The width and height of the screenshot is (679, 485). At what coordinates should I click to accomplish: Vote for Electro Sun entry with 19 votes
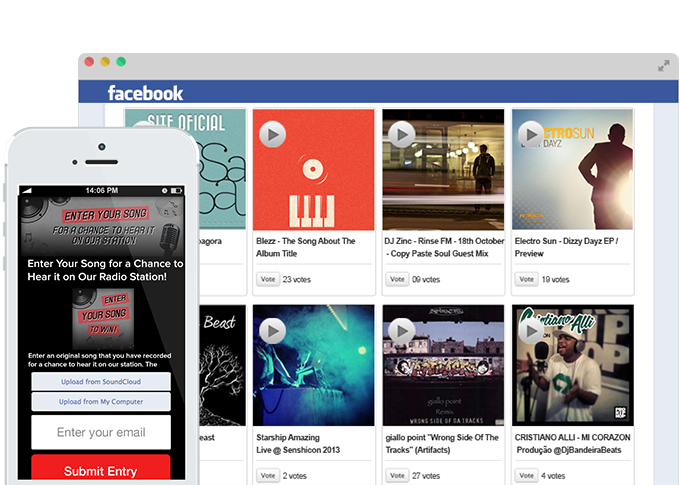(x=527, y=279)
